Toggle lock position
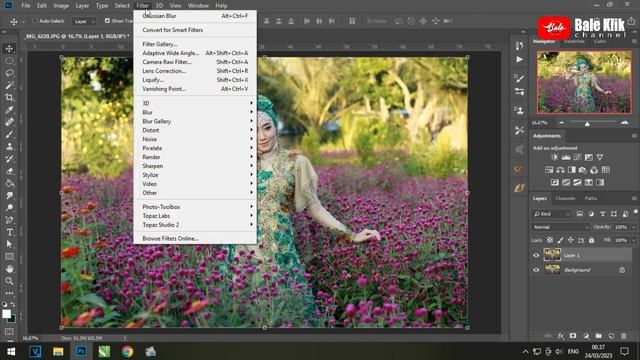The height and width of the screenshot is (360, 640). click(x=571, y=240)
